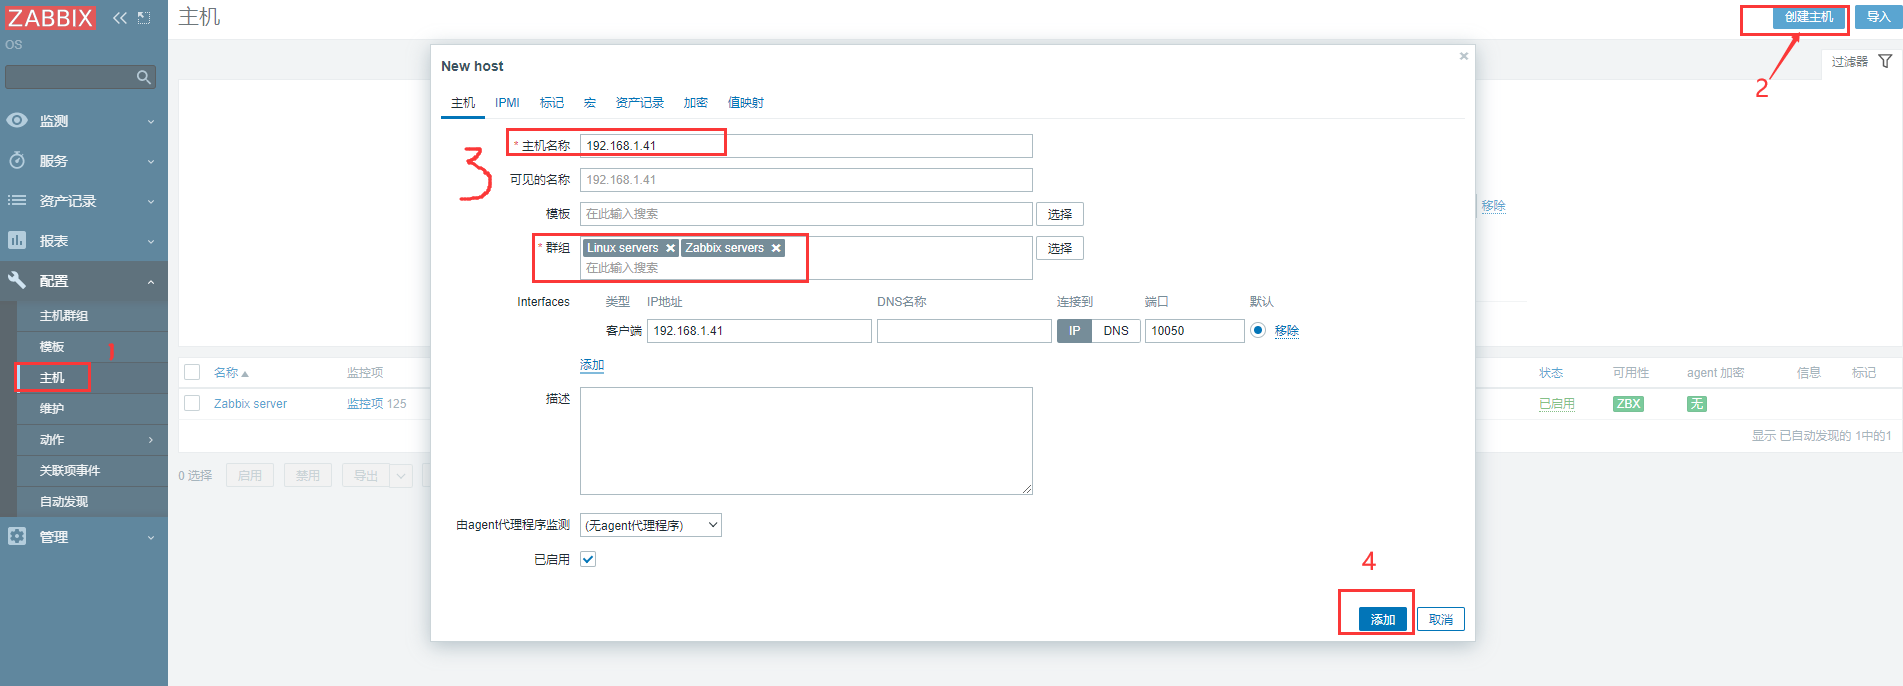Image resolution: width=1903 pixels, height=686 pixels.
Task: Switch to the IPMI tab
Action: click(x=507, y=103)
